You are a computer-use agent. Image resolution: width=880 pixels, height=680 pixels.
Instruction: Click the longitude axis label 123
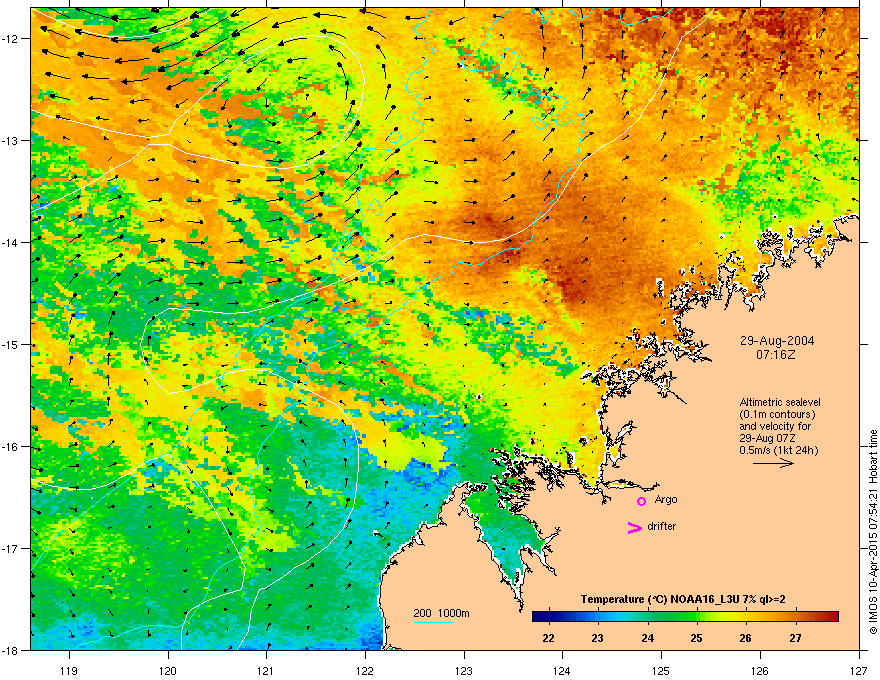pyautogui.click(x=464, y=671)
